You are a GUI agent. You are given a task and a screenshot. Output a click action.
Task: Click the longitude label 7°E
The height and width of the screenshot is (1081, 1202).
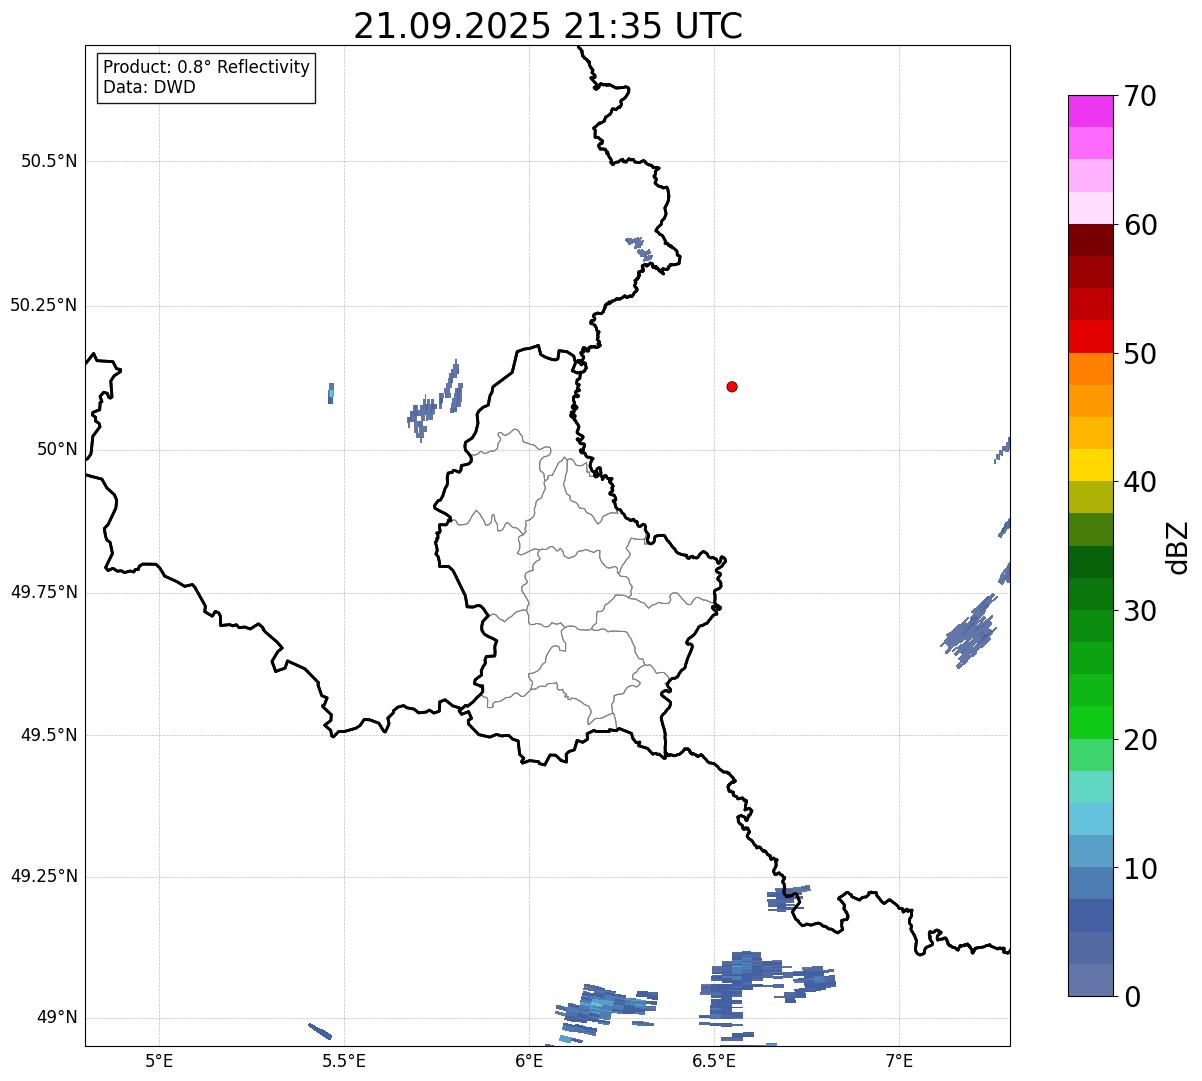click(899, 1060)
